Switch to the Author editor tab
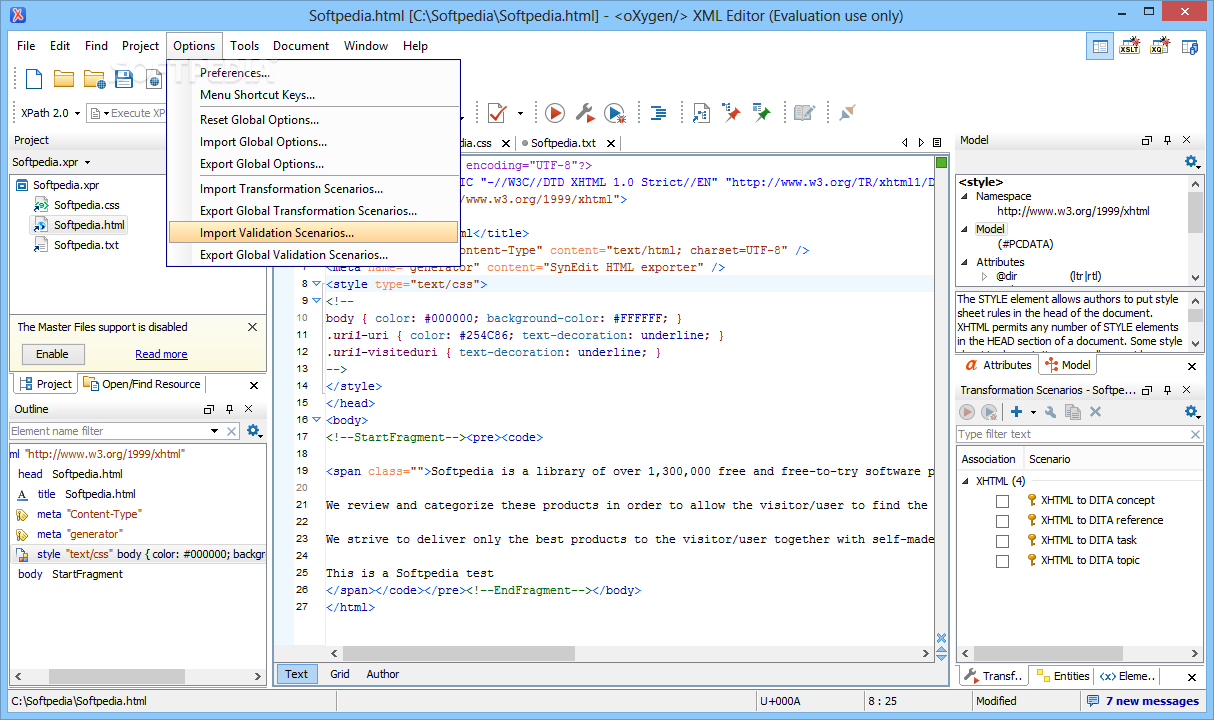 pos(383,674)
